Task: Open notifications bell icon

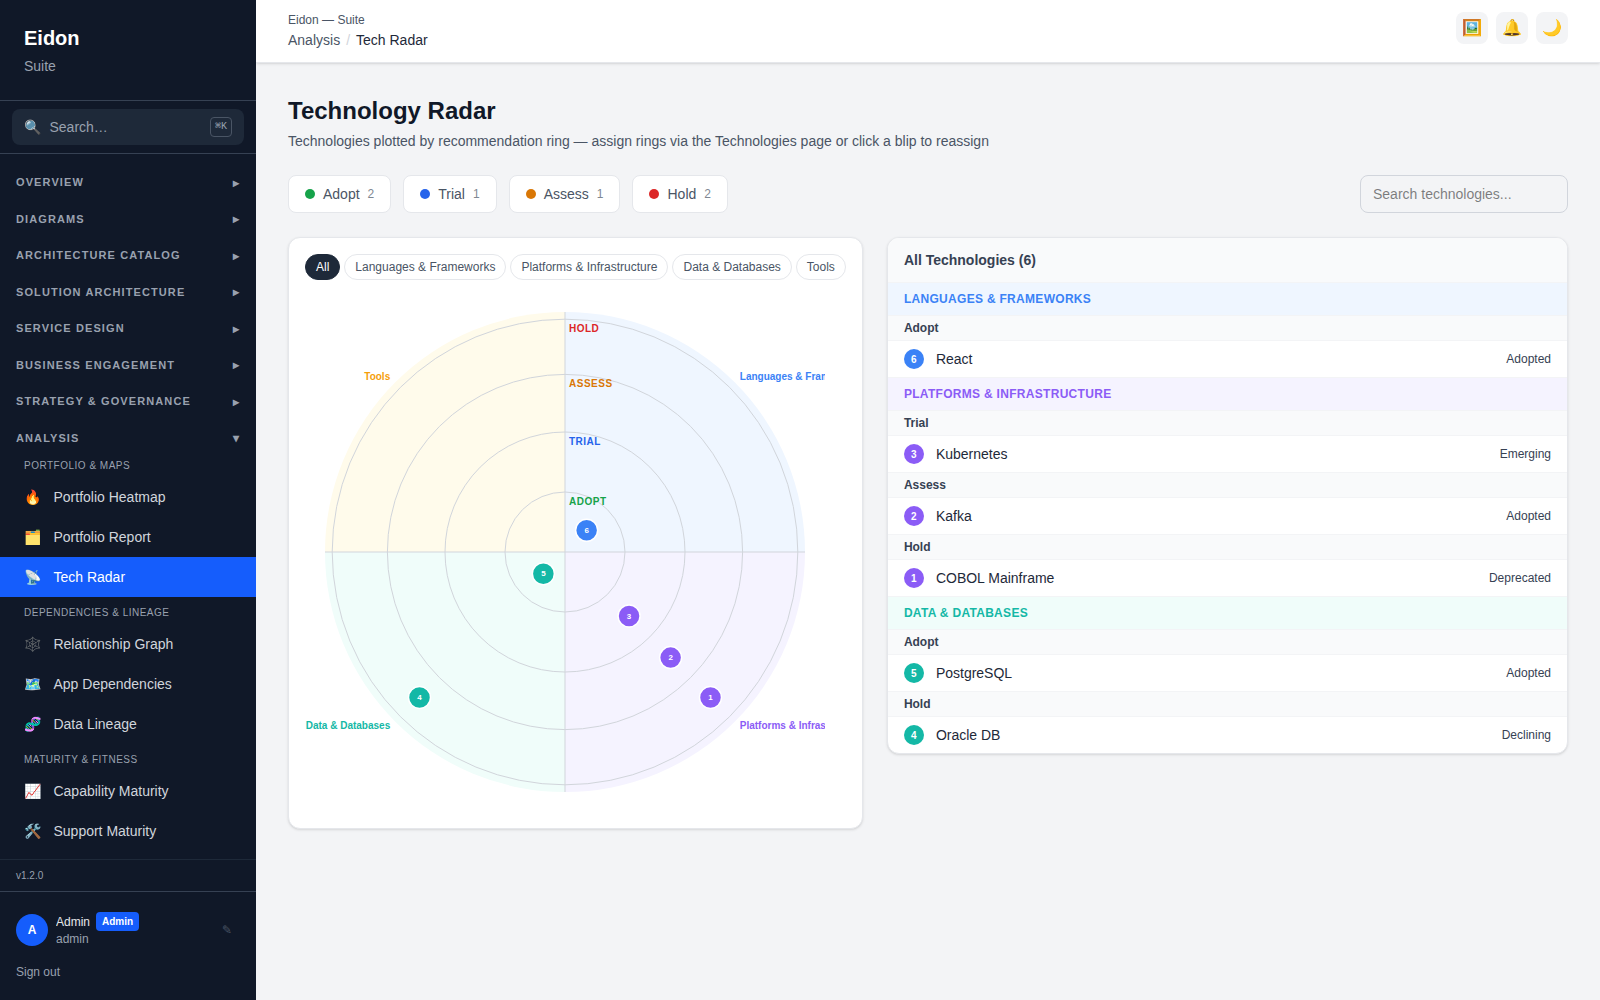Action: [1512, 28]
